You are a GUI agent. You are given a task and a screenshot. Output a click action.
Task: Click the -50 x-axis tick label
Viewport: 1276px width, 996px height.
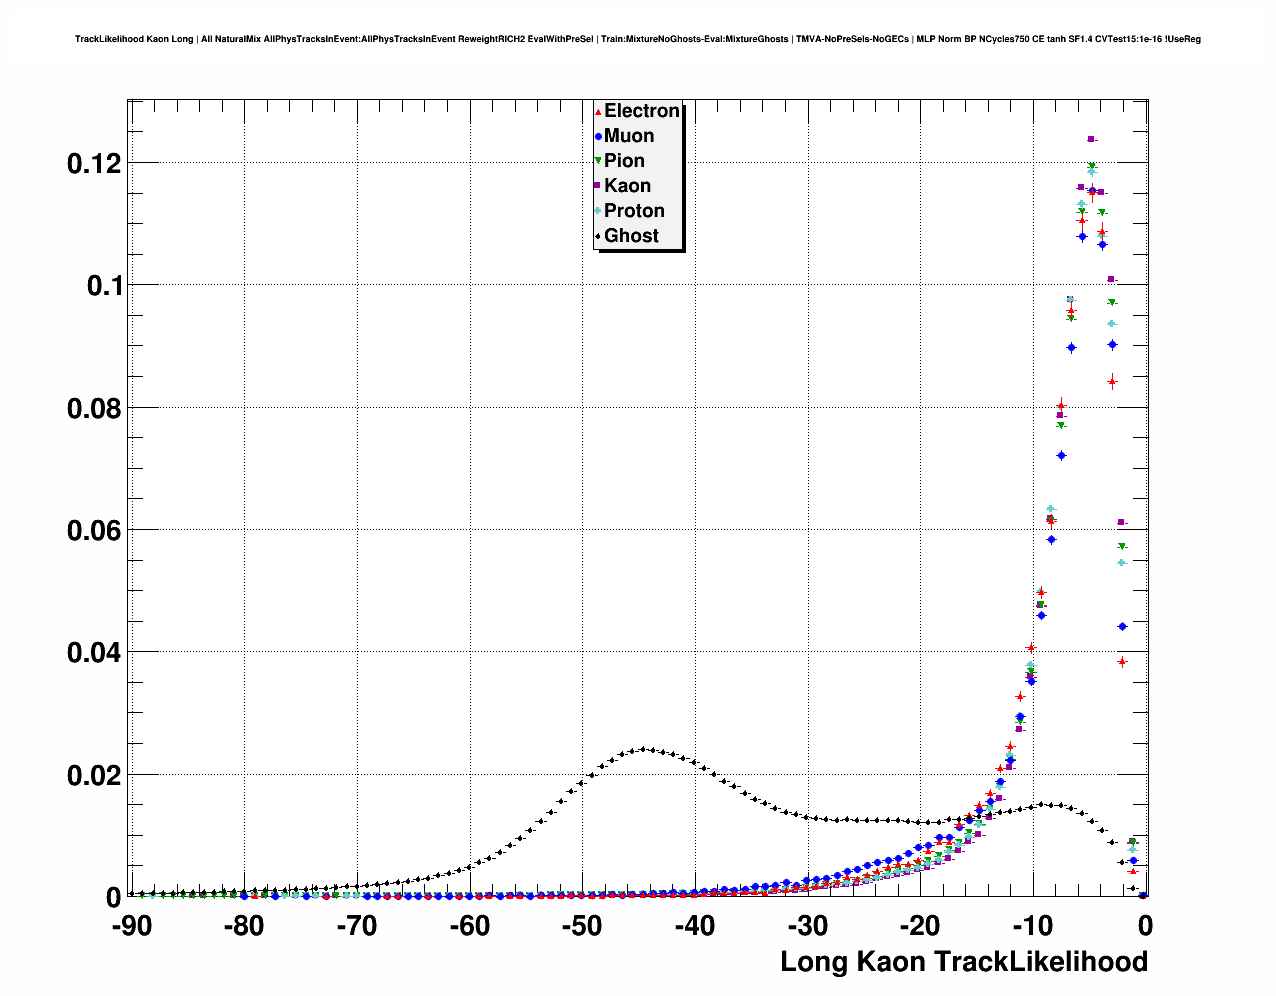(x=582, y=927)
